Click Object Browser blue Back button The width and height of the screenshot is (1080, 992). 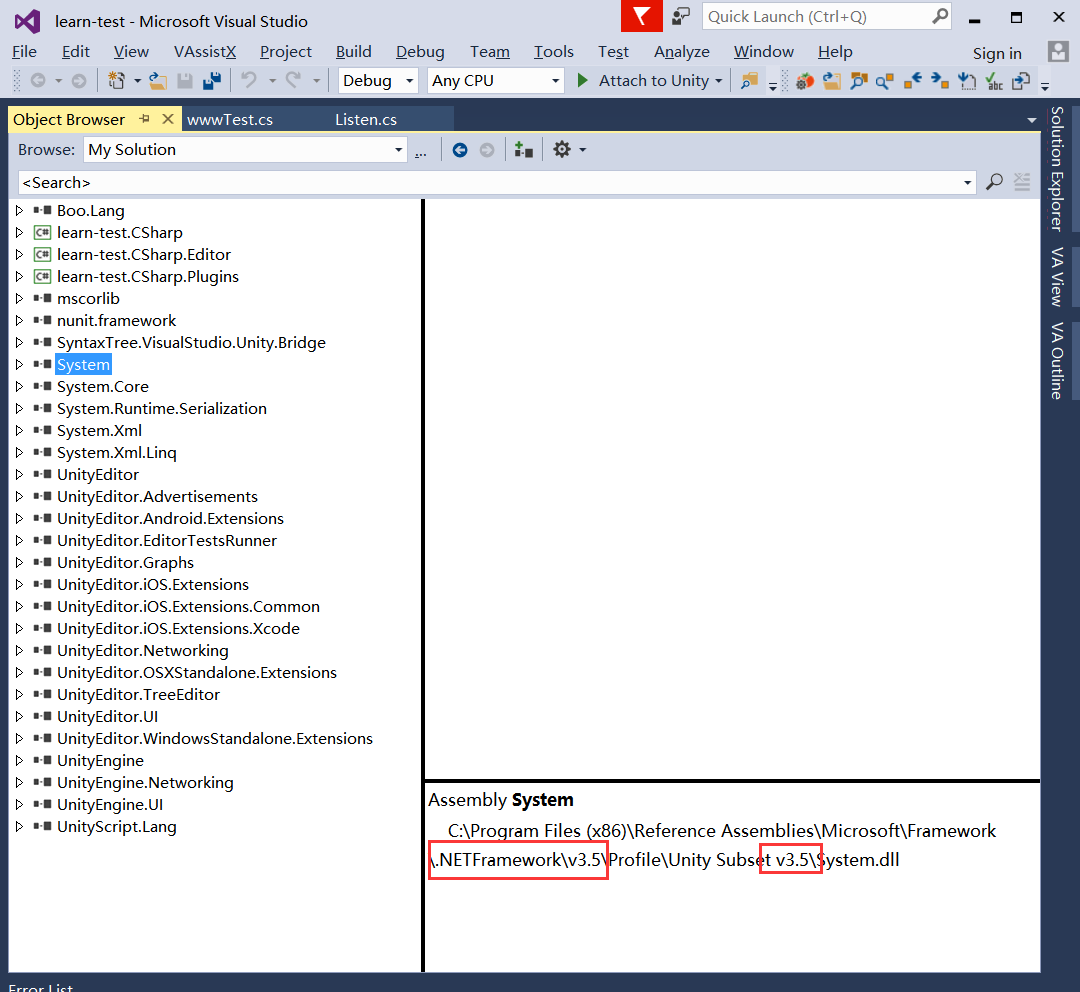[x=460, y=150]
